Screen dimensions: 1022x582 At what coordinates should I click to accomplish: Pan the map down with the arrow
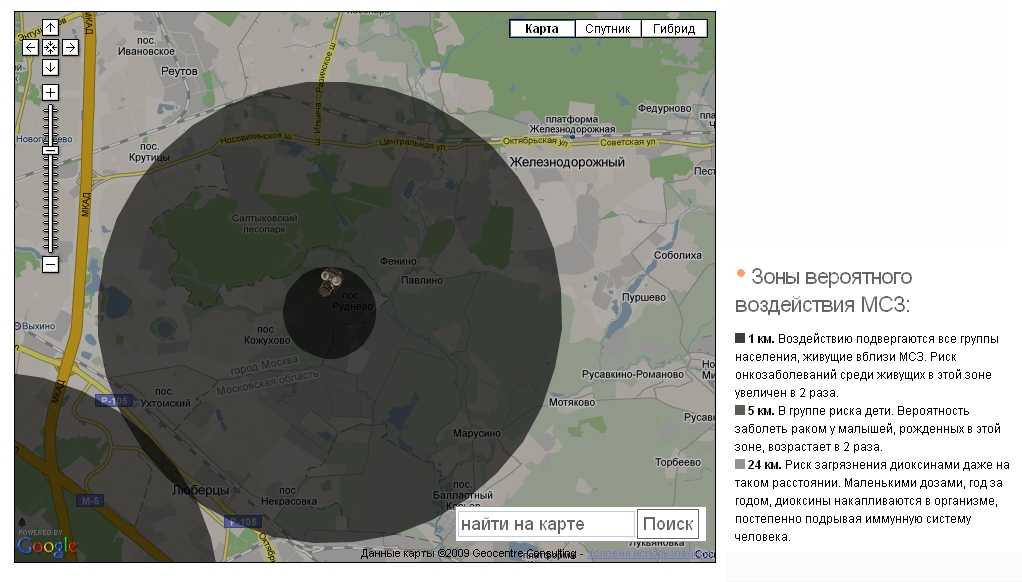[x=50, y=68]
